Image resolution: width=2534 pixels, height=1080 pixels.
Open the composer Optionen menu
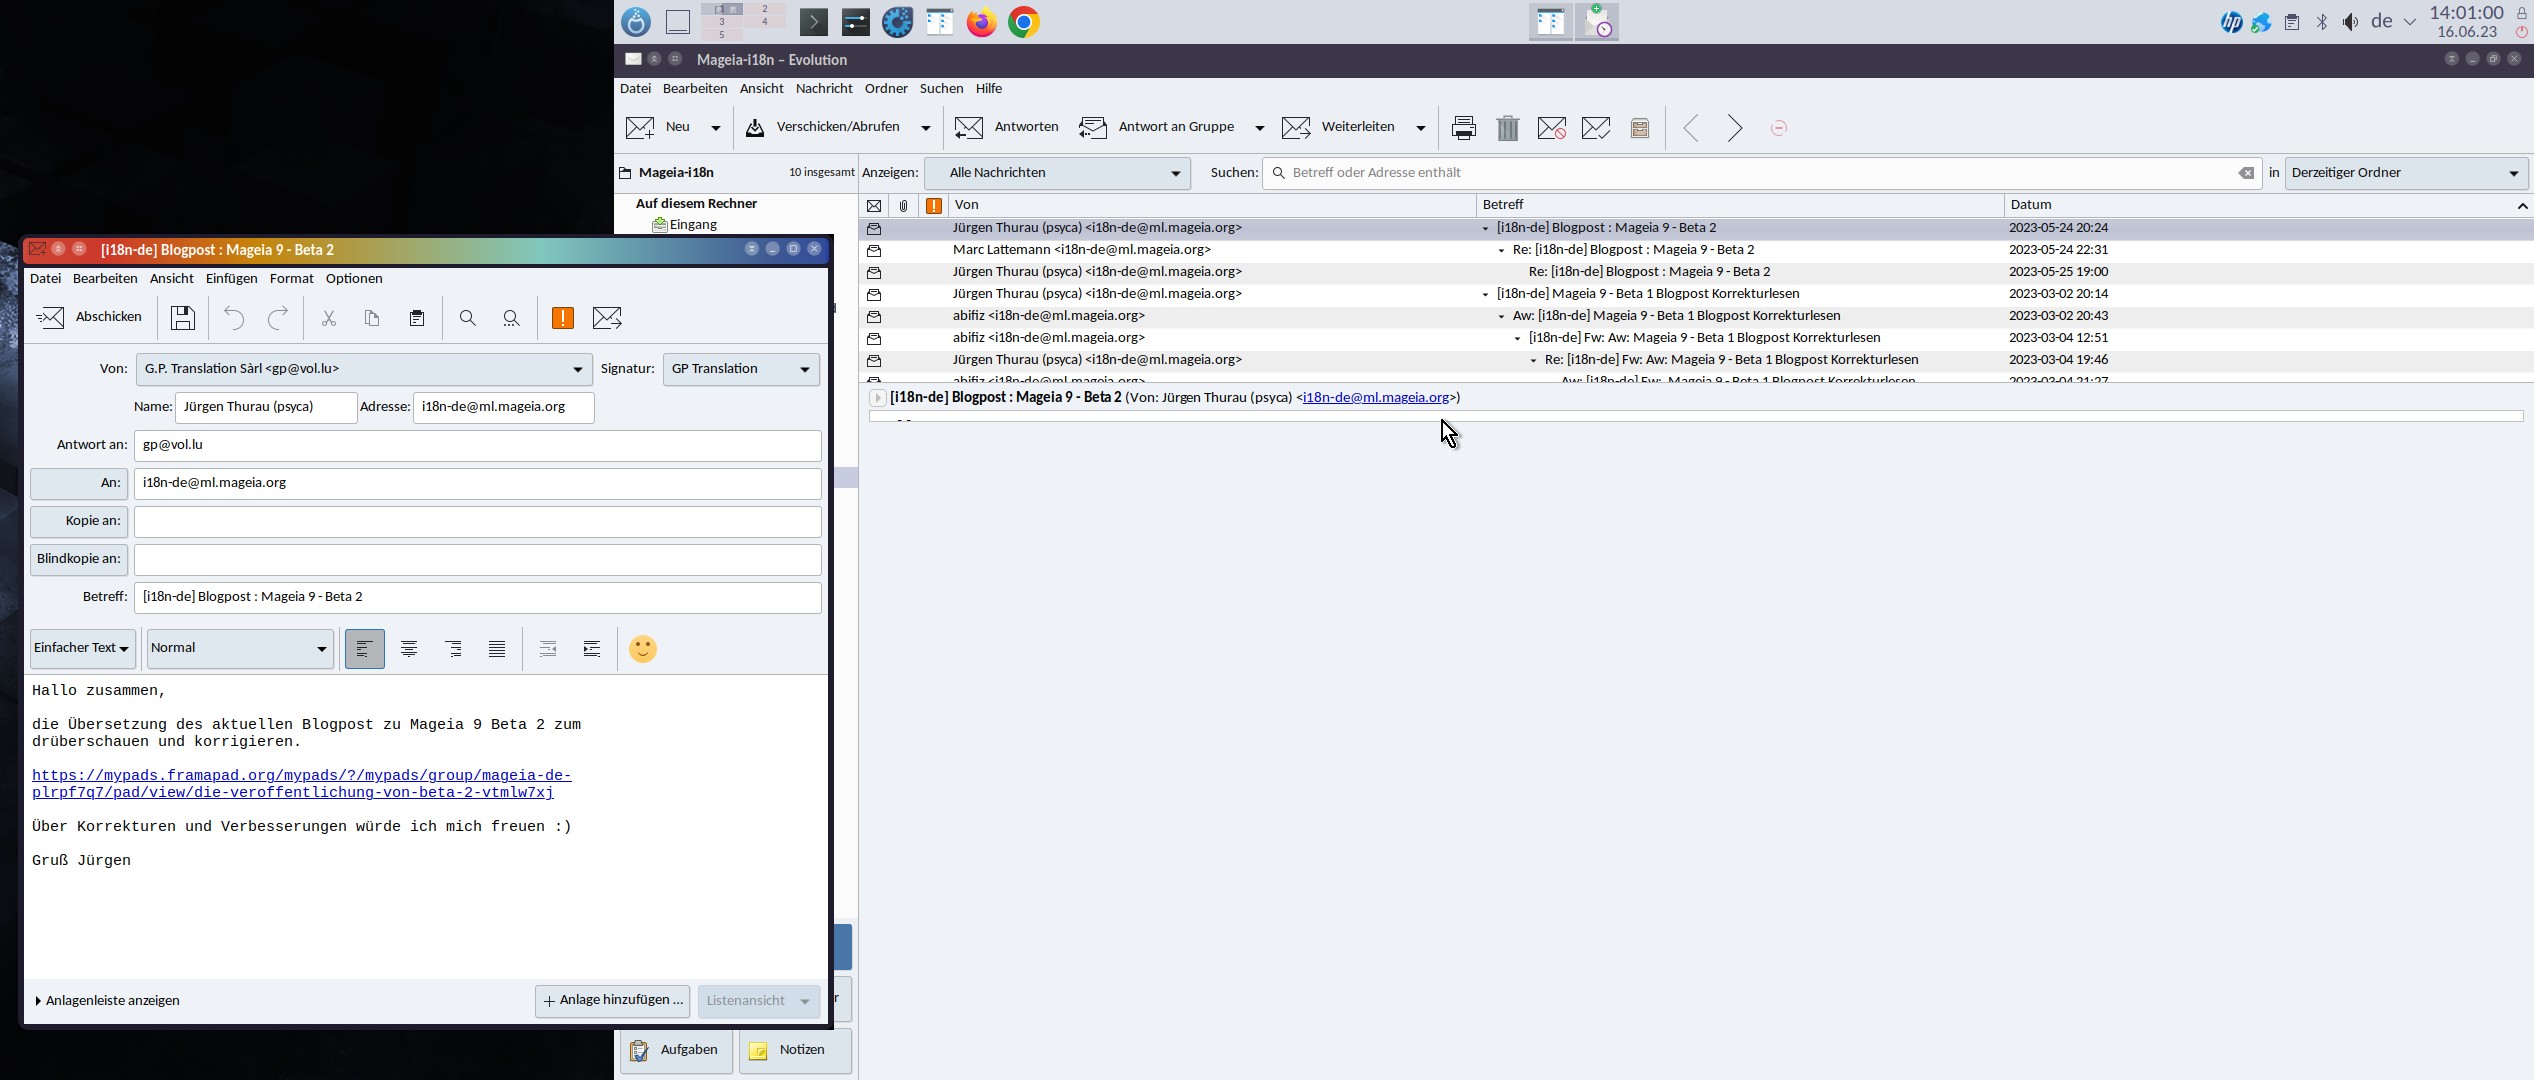pos(354,278)
